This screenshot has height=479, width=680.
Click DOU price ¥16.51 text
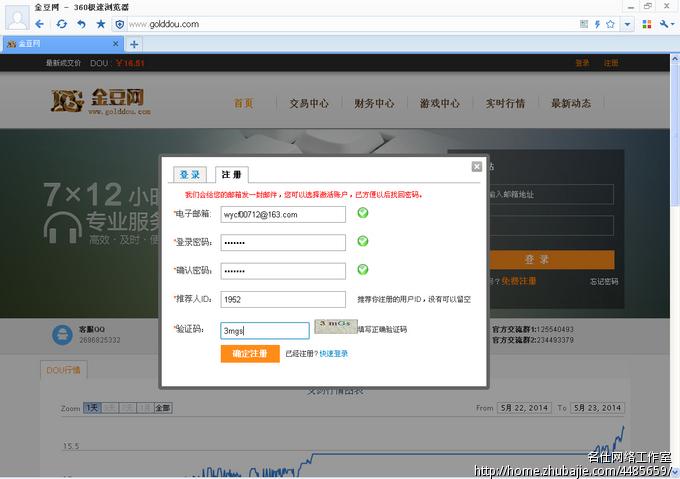point(130,63)
